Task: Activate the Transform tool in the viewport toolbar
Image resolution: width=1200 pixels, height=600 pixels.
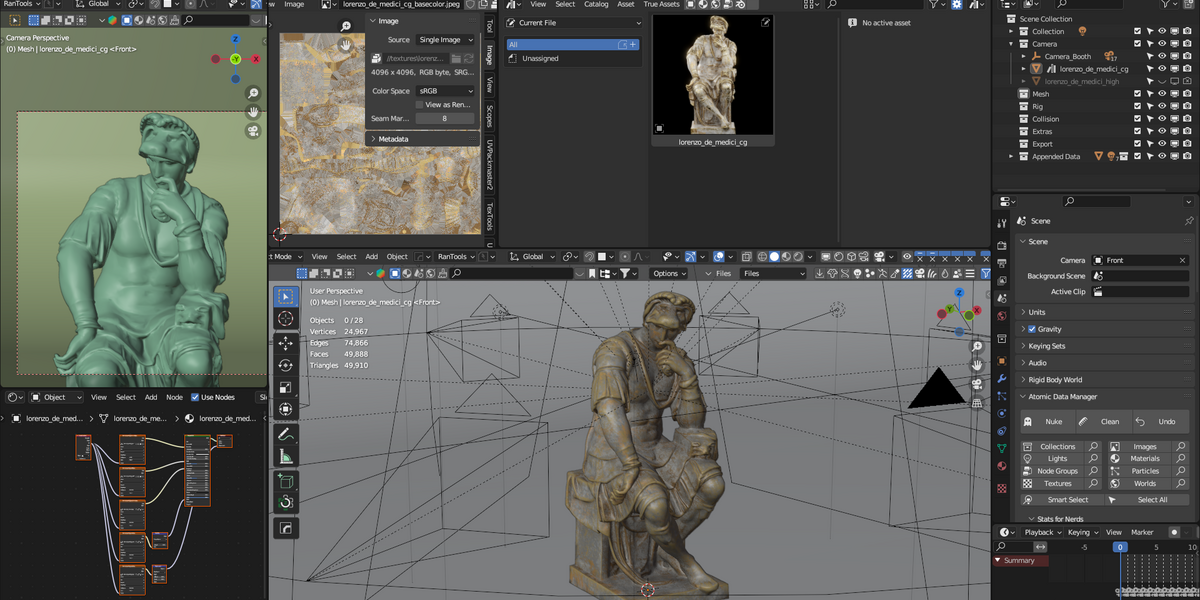Action: [286, 409]
